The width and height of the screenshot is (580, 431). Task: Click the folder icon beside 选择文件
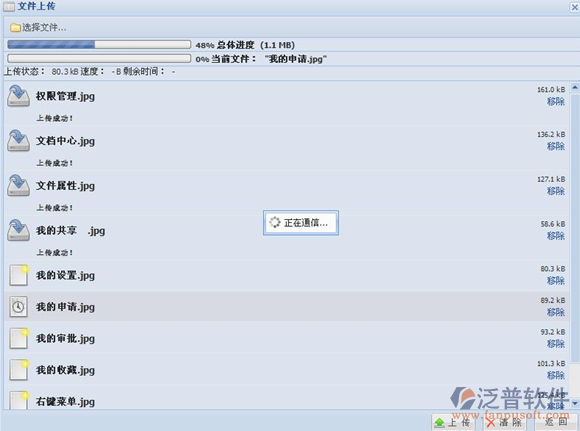point(15,28)
